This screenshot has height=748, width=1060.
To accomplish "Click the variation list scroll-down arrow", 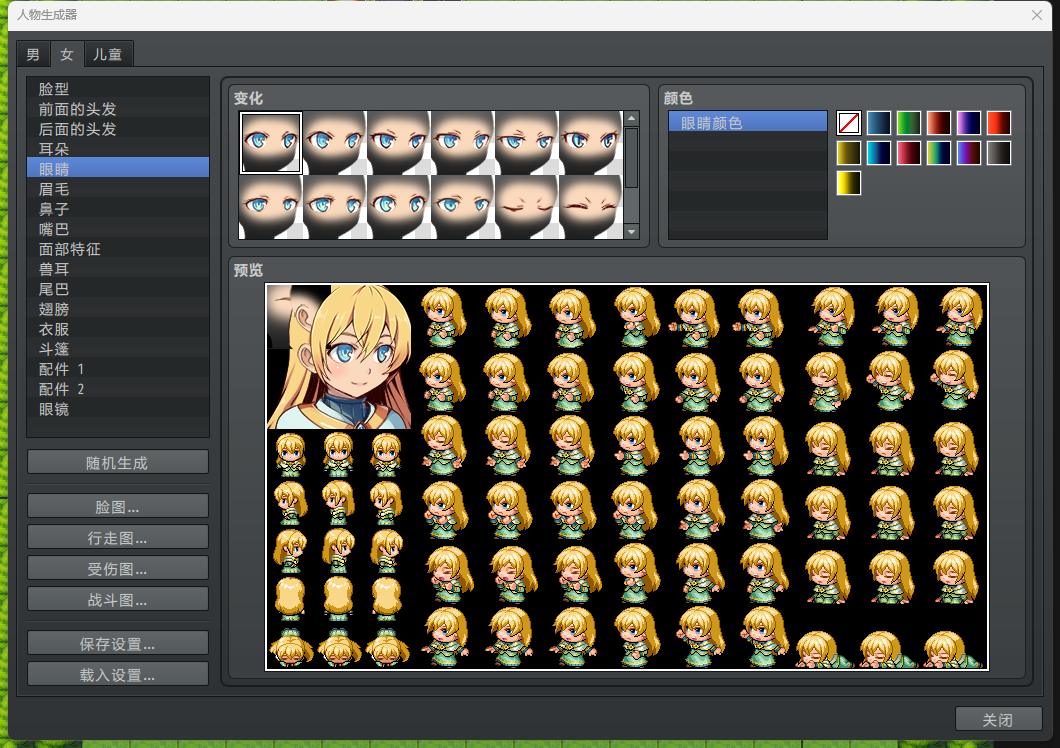I will [631, 232].
